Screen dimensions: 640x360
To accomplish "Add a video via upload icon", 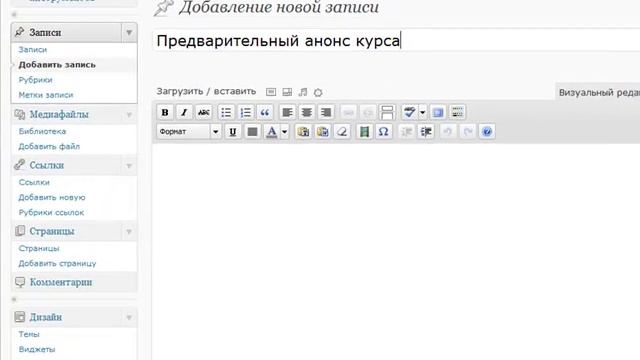I will [x=287, y=92].
